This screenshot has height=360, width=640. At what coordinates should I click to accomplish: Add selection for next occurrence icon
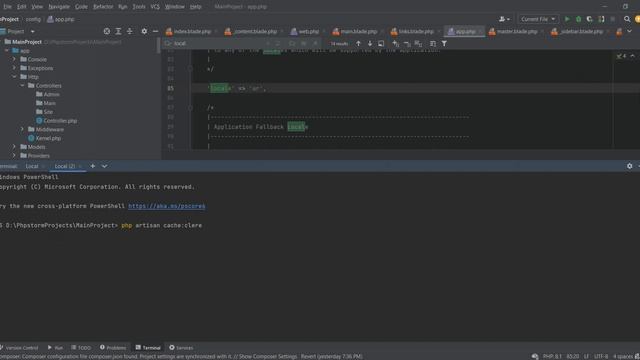(x=395, y=43)
